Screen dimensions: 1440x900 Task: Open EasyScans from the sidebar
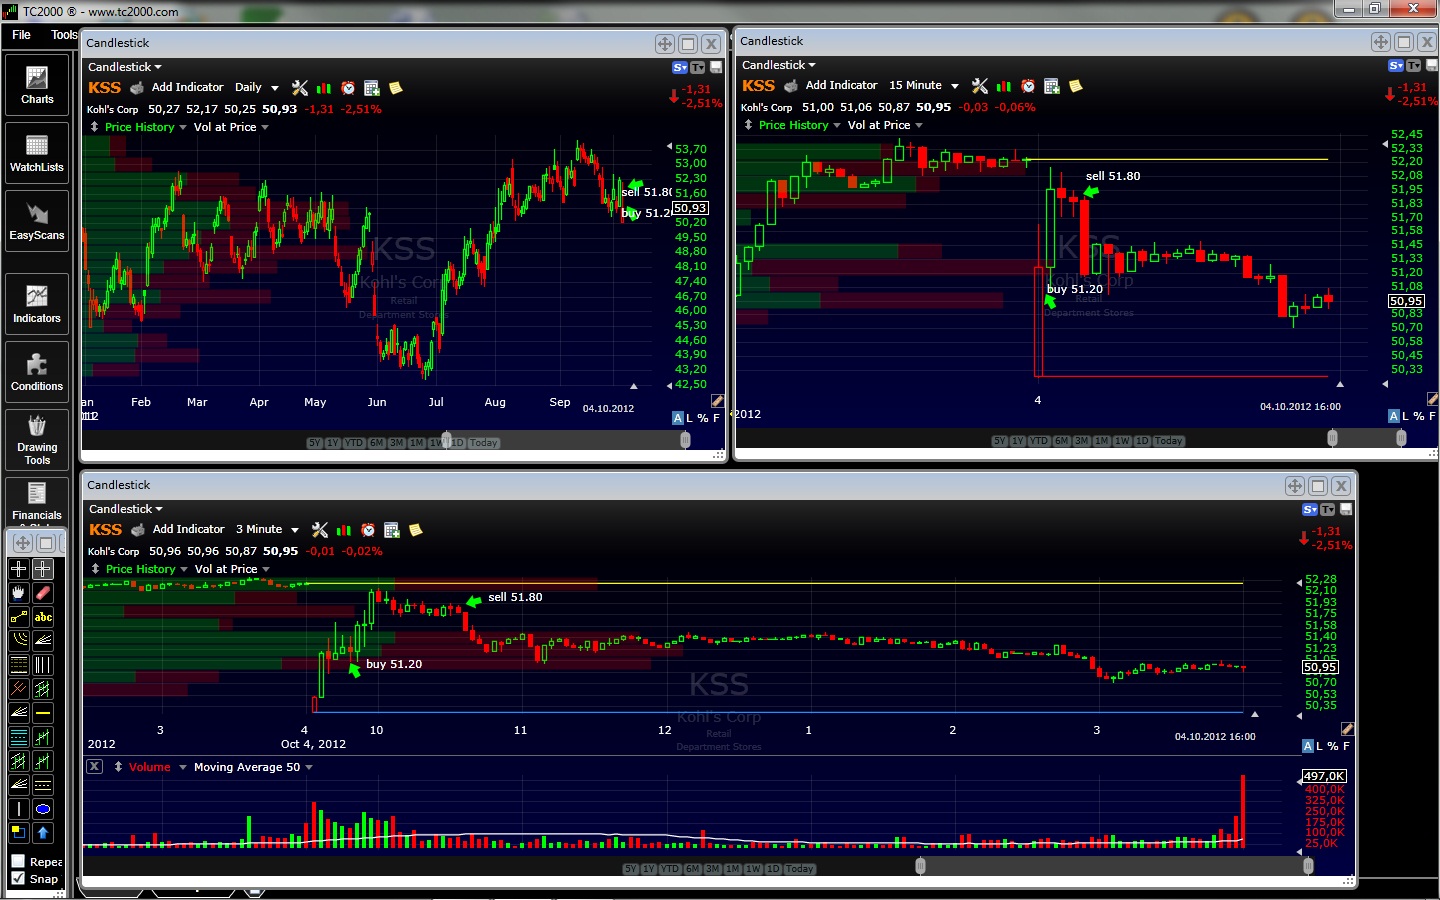click(37, 221)
